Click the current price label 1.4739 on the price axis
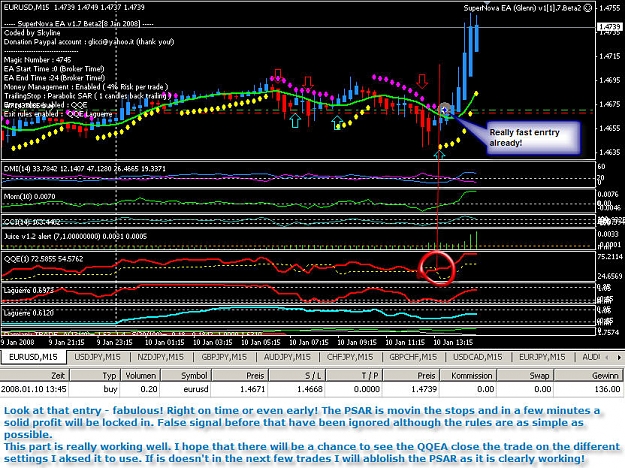The image size is (625, 468). click(x=609, y=27)
